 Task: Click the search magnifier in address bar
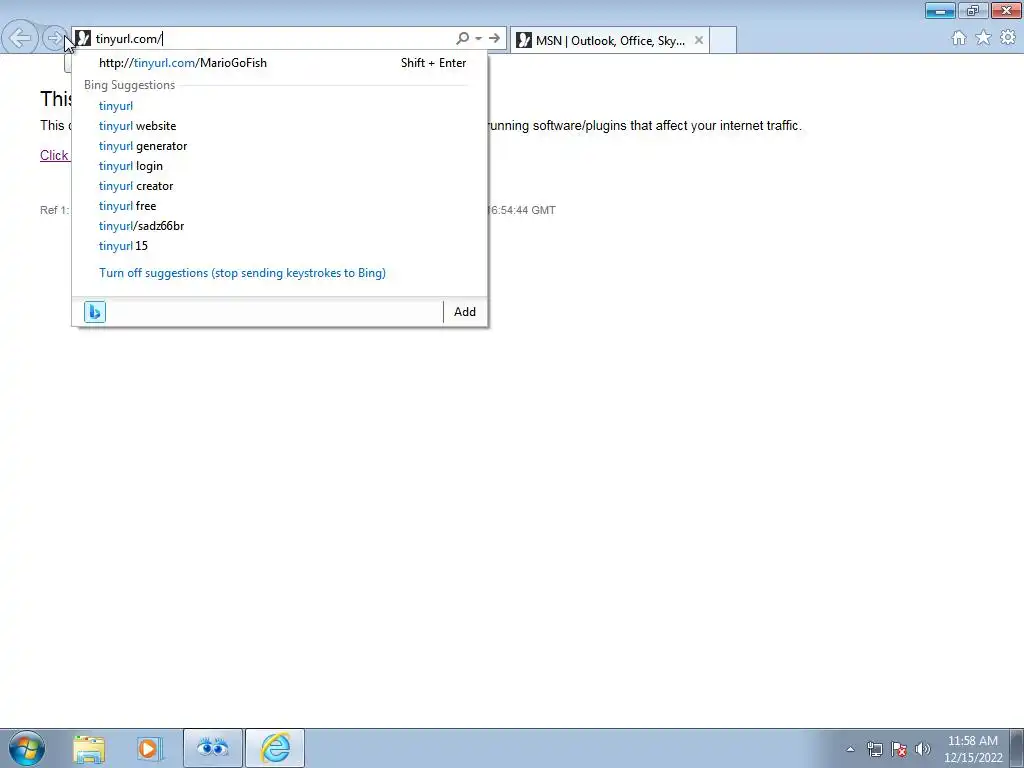[x=462, y=39]
